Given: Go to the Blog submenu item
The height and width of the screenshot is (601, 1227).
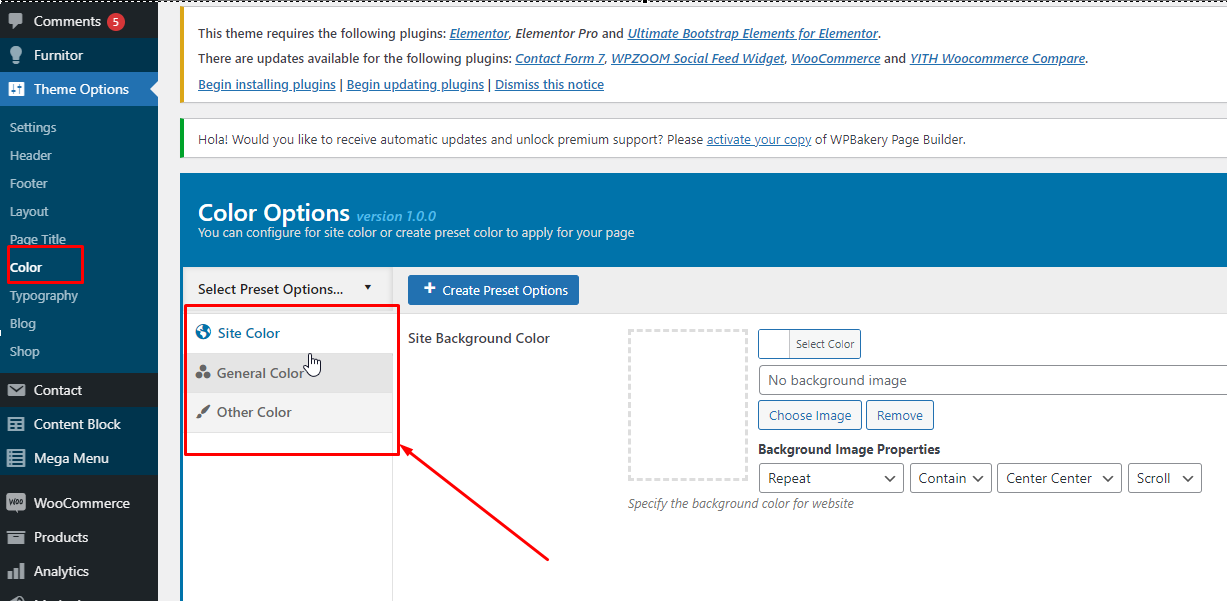Looking at the screenshot, I should pos(23,323).
